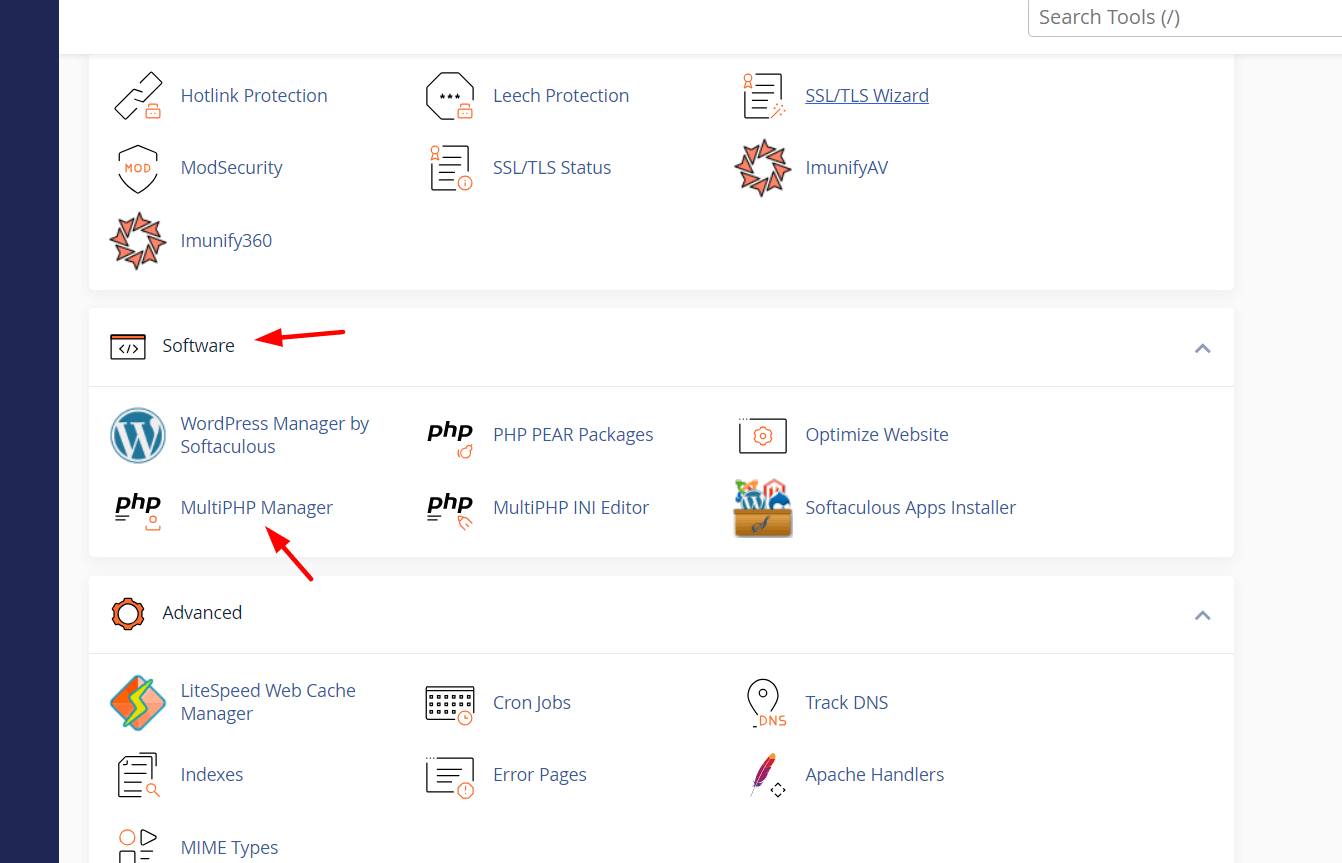The width and height of the screenshot is (1342, 863).
Task: Open the ModSecurity link
Action: coord(231,168)
